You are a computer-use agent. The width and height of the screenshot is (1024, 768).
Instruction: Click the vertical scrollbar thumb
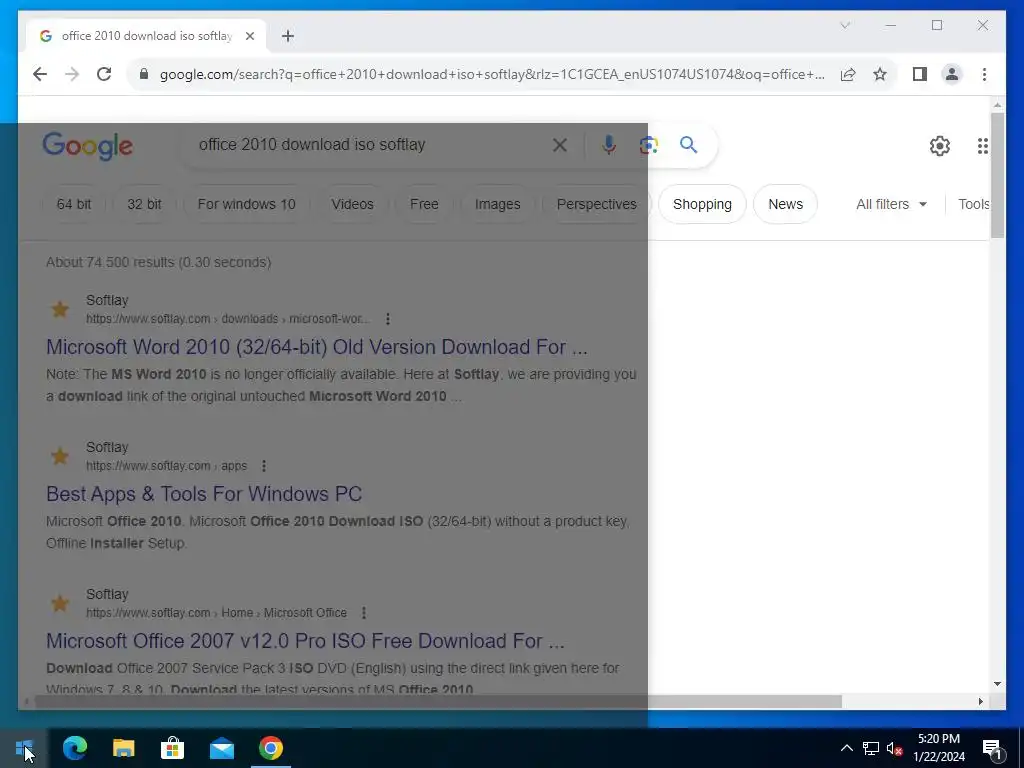(x=997, y=176)
